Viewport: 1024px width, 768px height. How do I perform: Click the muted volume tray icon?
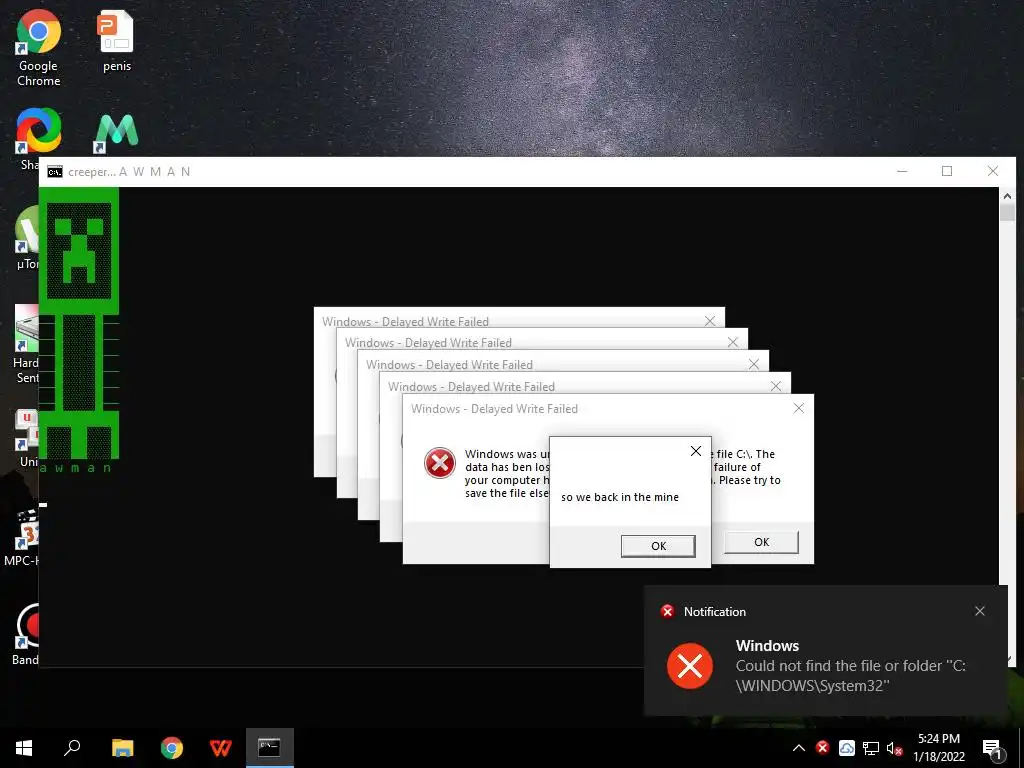pyautogui.click(x=895, y=749)
